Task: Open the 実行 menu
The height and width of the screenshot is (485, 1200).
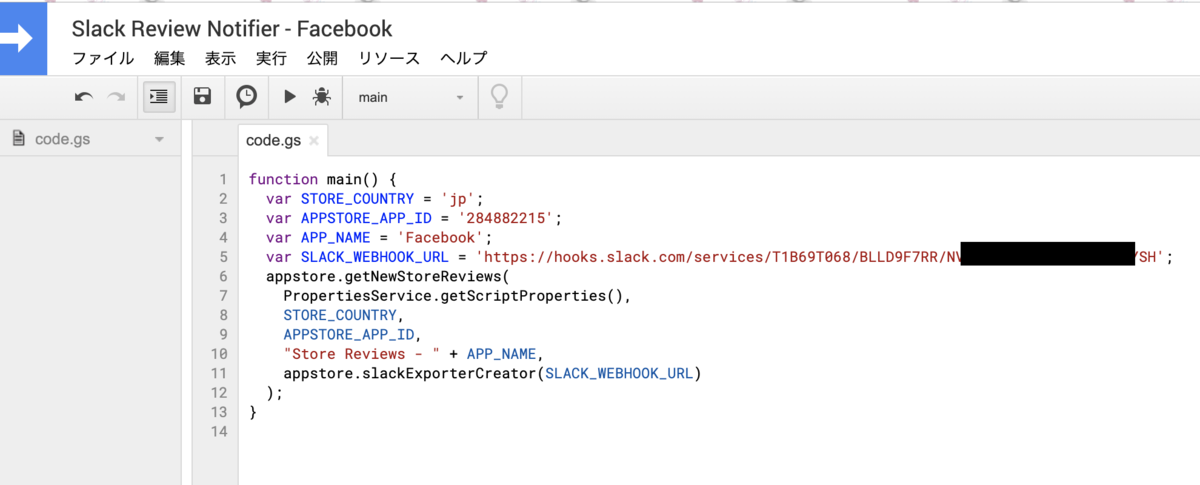Action: click(x=271, y=58)
